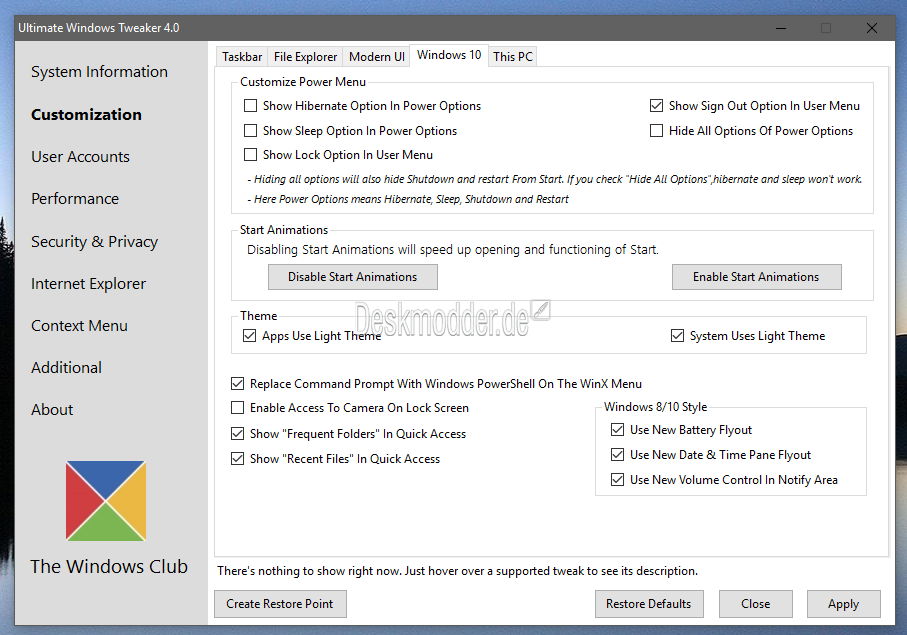Open Security & Privacy section
Image resolution: width=907 pixels, height=635 pixels.
[94, 242]
